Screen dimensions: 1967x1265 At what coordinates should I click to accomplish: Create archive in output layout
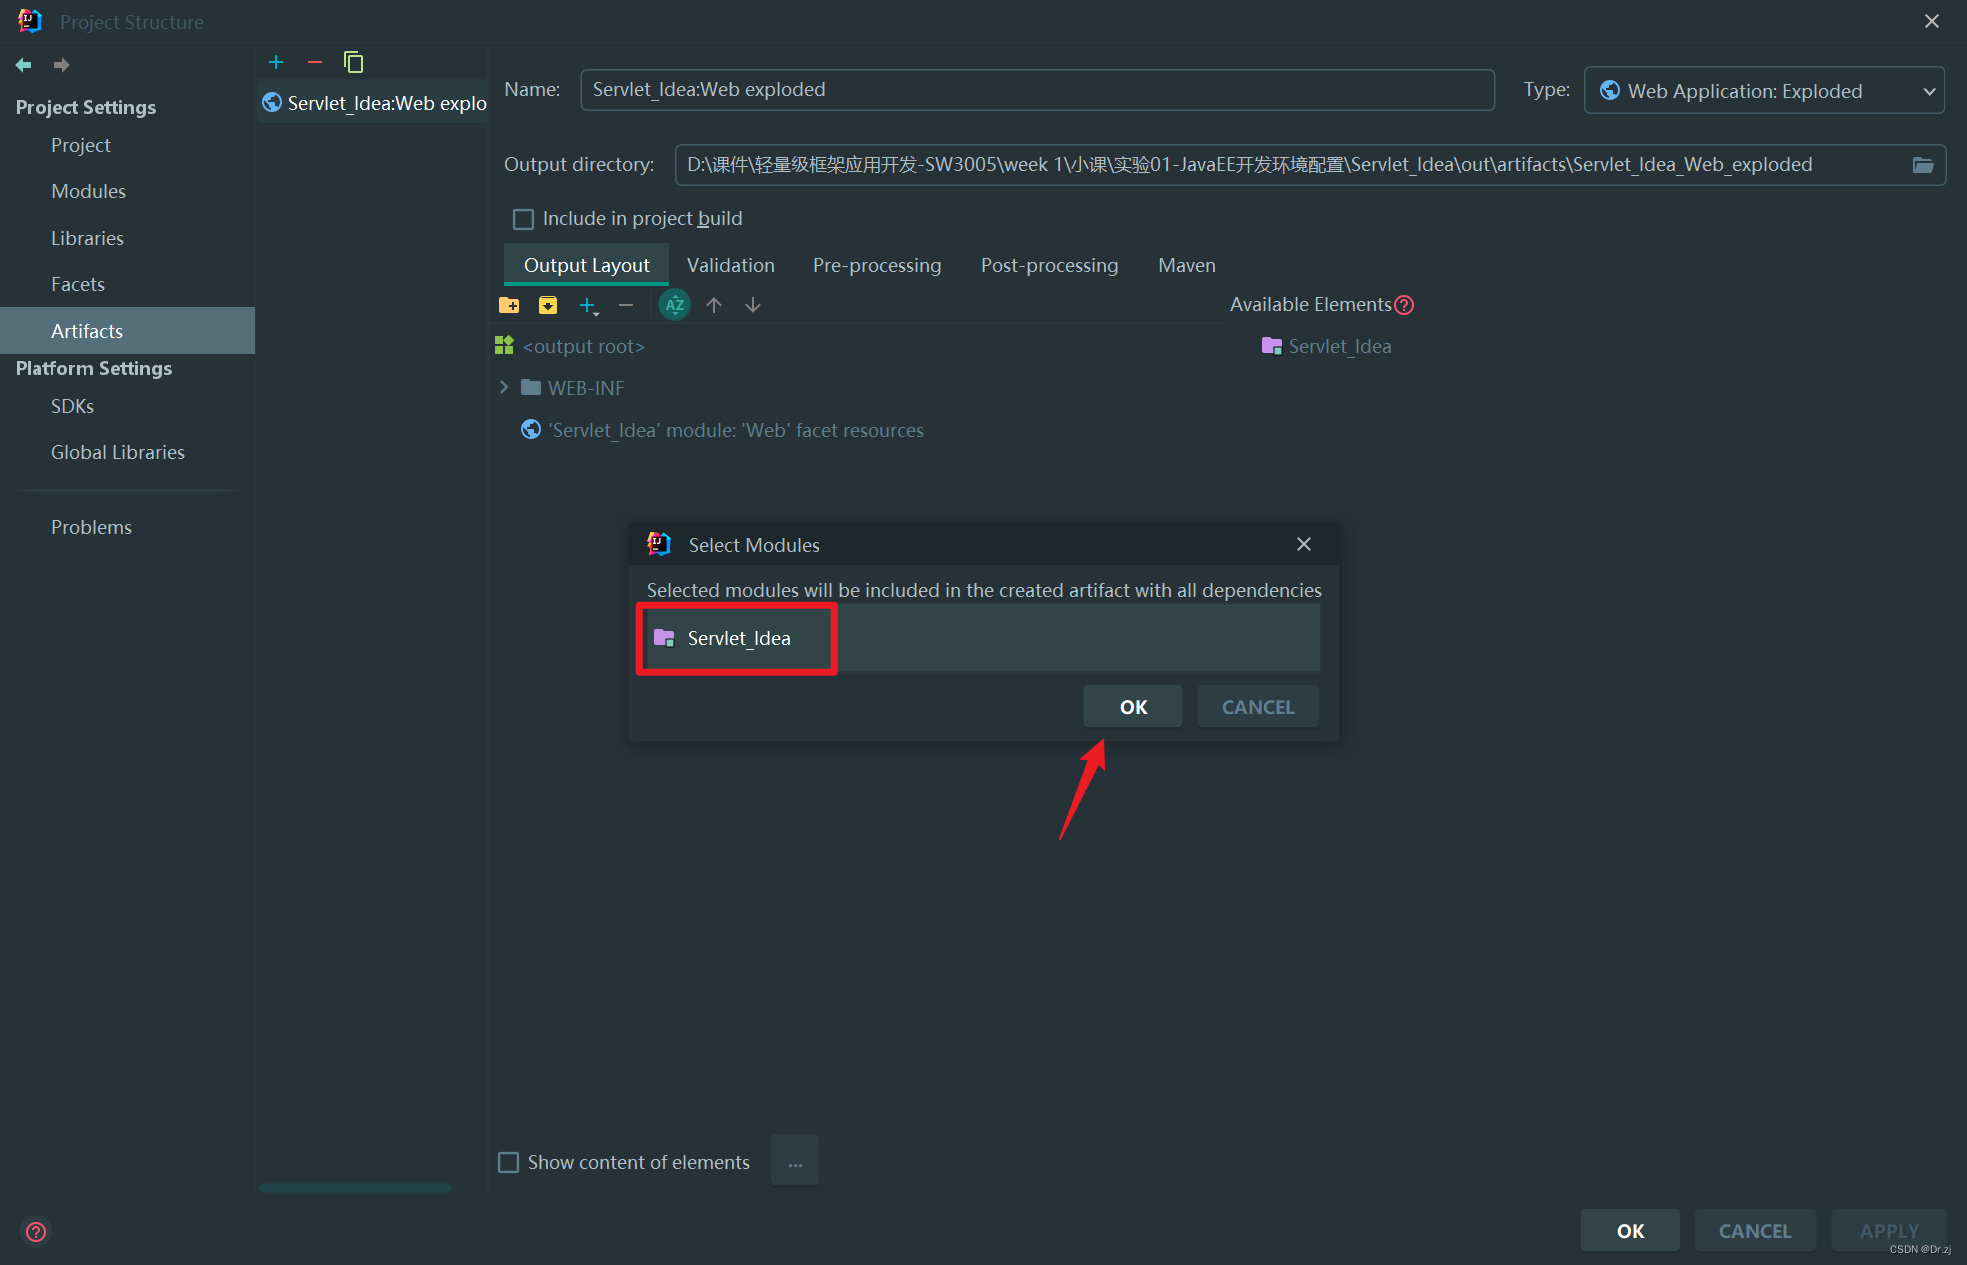548,305
